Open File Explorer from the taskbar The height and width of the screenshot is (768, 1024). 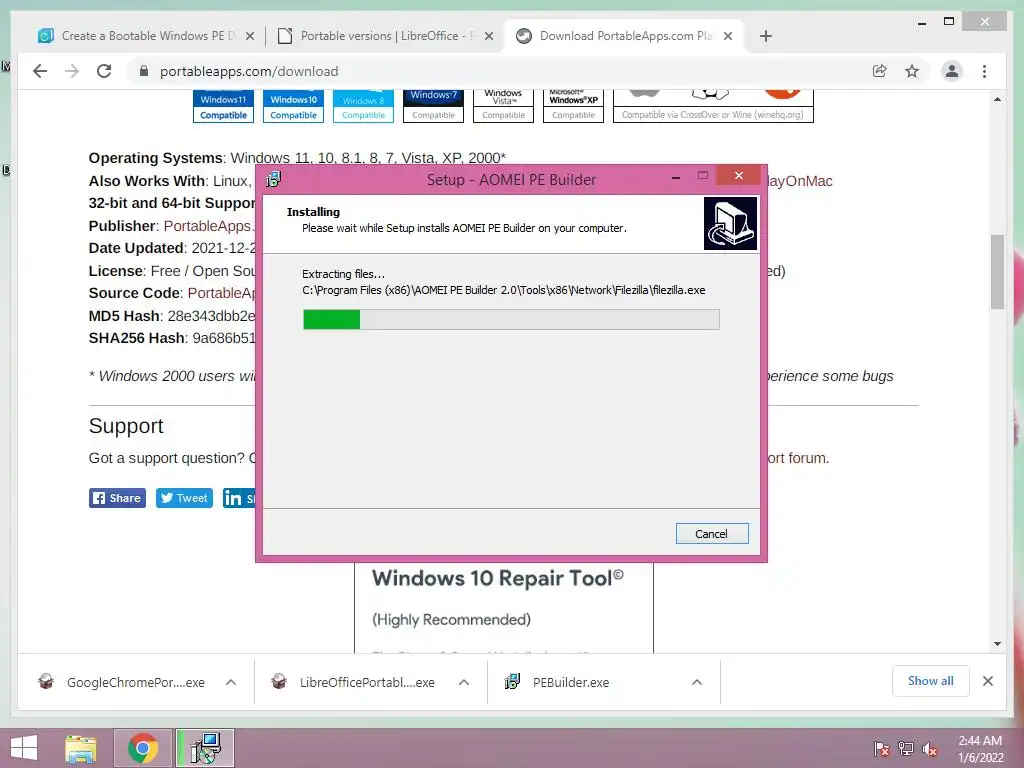point(80,748)
